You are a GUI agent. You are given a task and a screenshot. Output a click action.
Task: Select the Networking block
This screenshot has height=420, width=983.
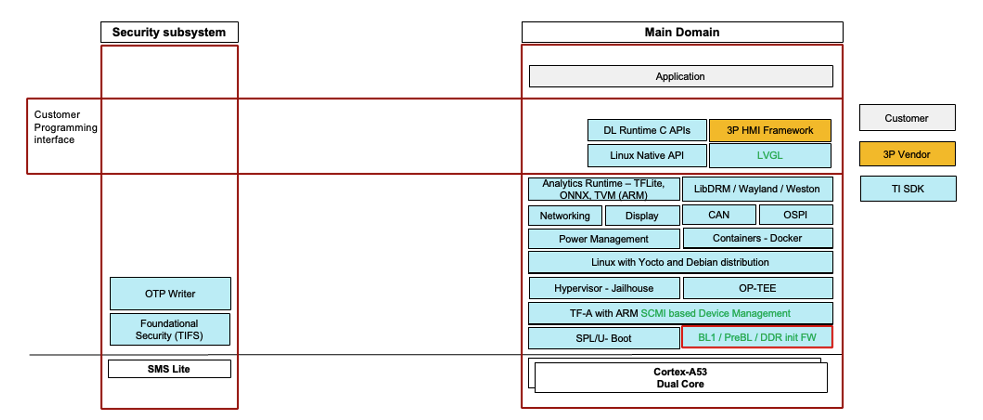point(565,215)
